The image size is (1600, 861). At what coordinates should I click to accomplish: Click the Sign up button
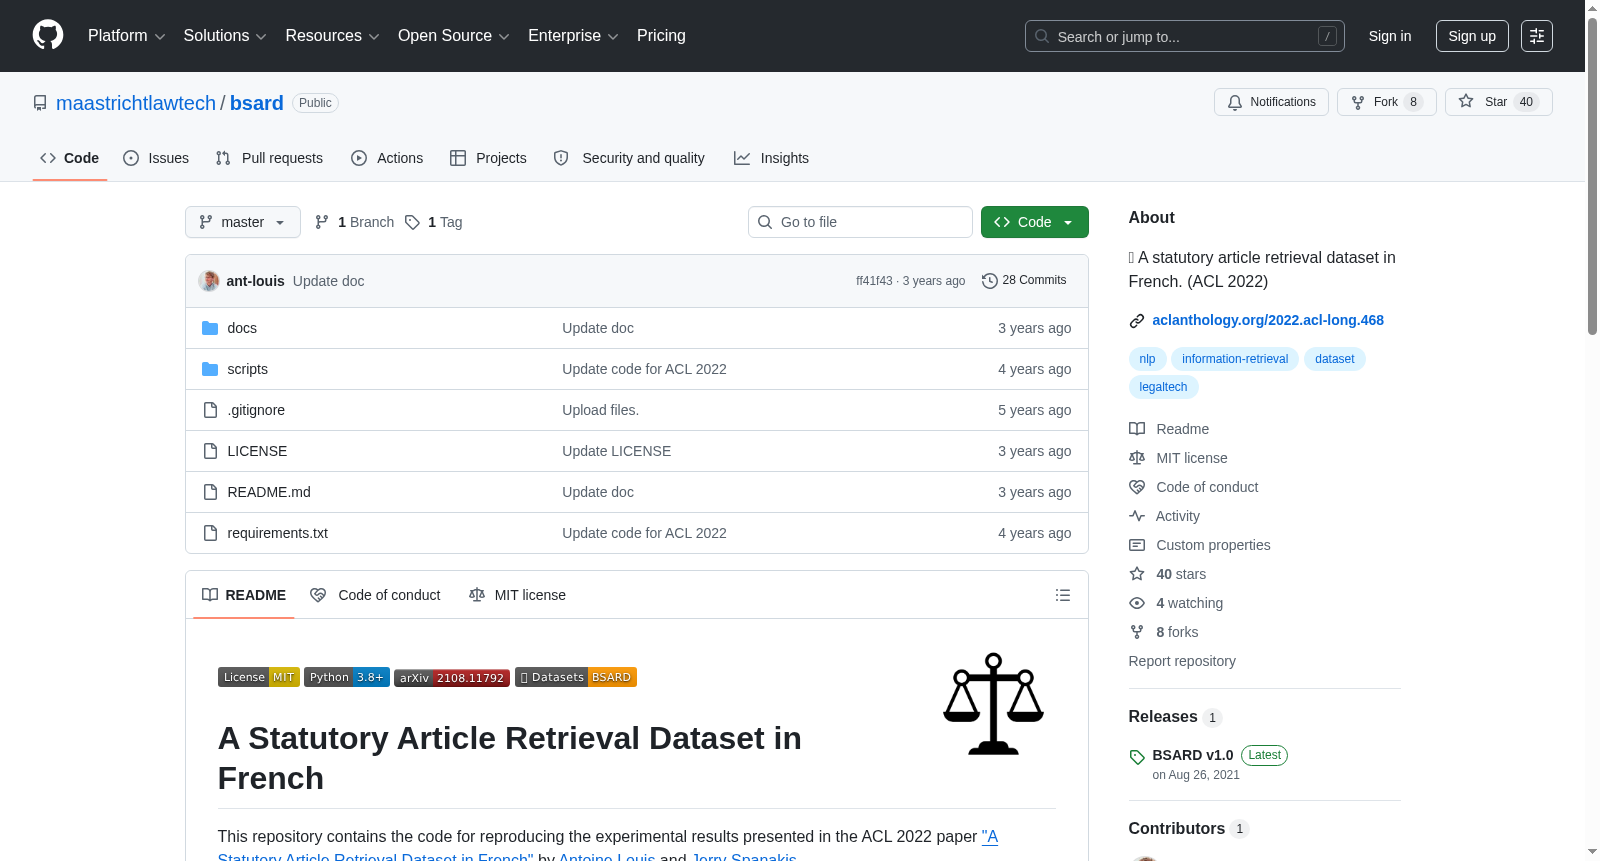(x=1472, y=36)
